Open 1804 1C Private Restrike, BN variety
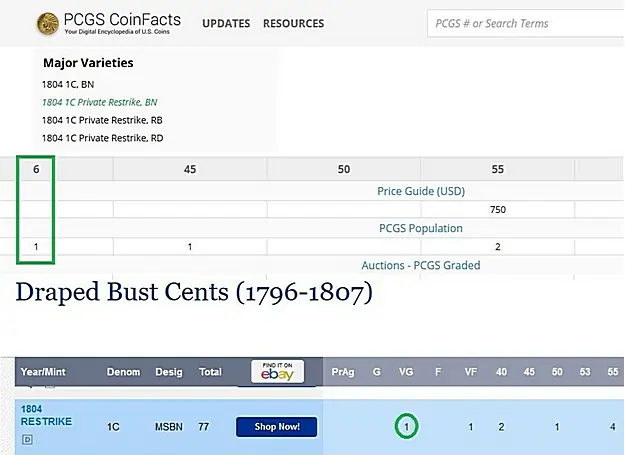 (99, 102)
